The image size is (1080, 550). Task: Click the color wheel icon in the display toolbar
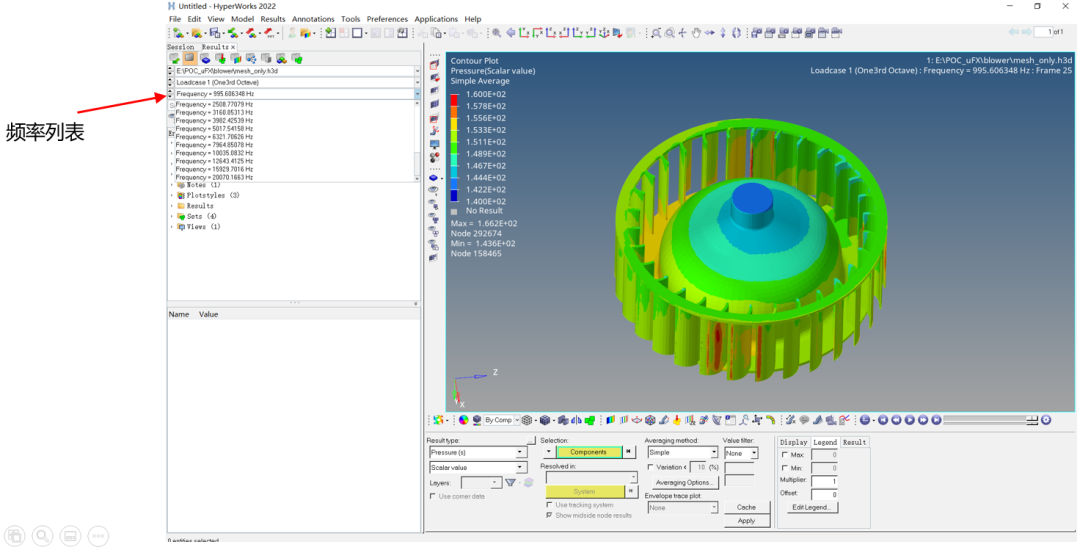tap(463, 420)
